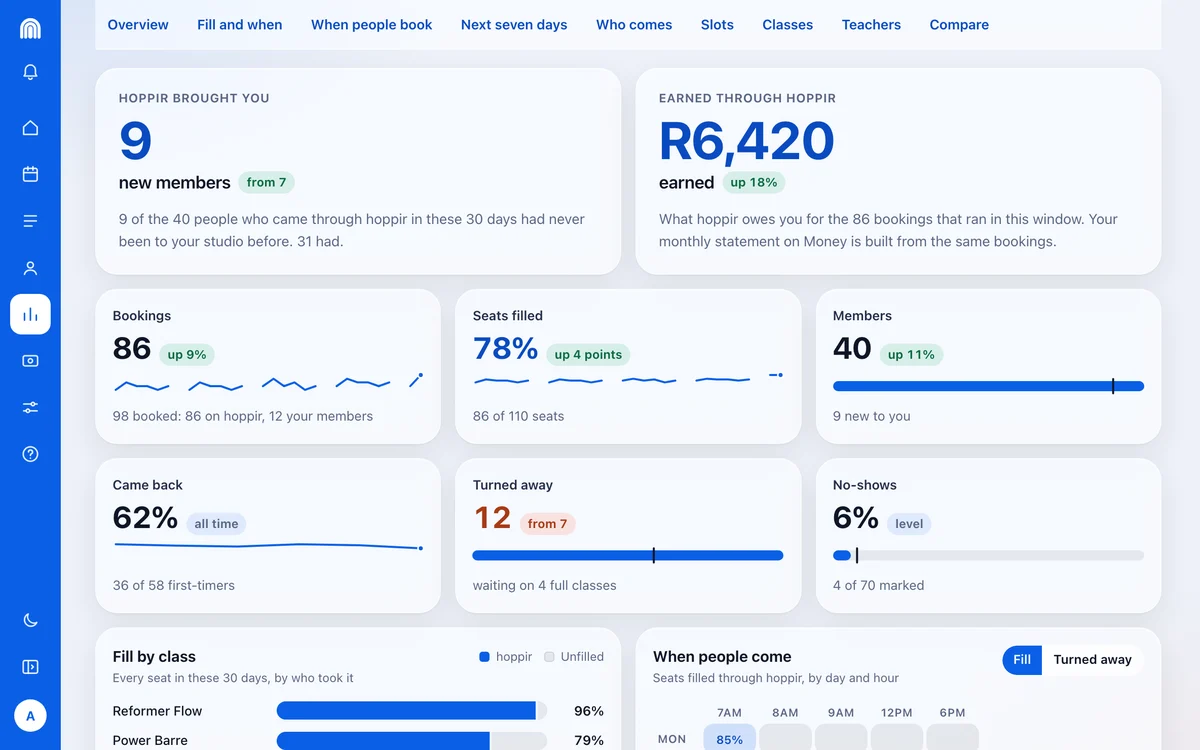Click the 'level' no-shows badge
This screenshot has height=750, width=1200.
coord(909,523)
